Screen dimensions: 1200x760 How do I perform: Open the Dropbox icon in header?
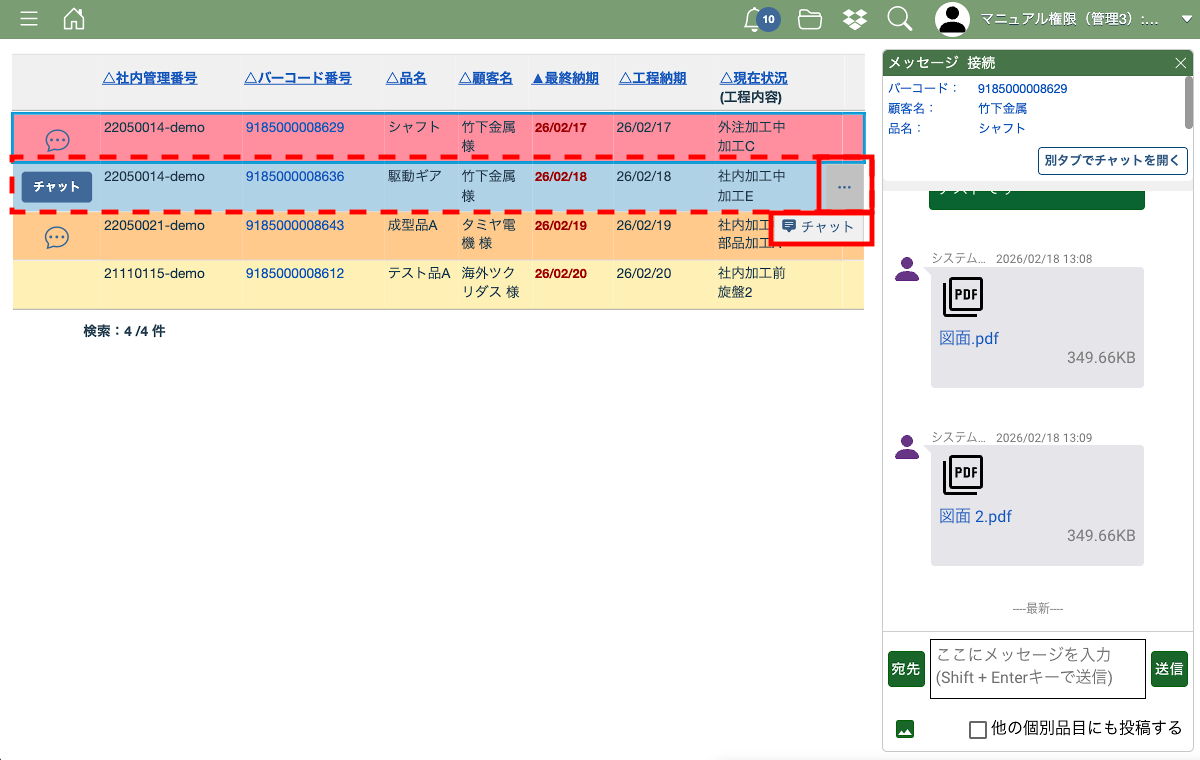point(854,19)
